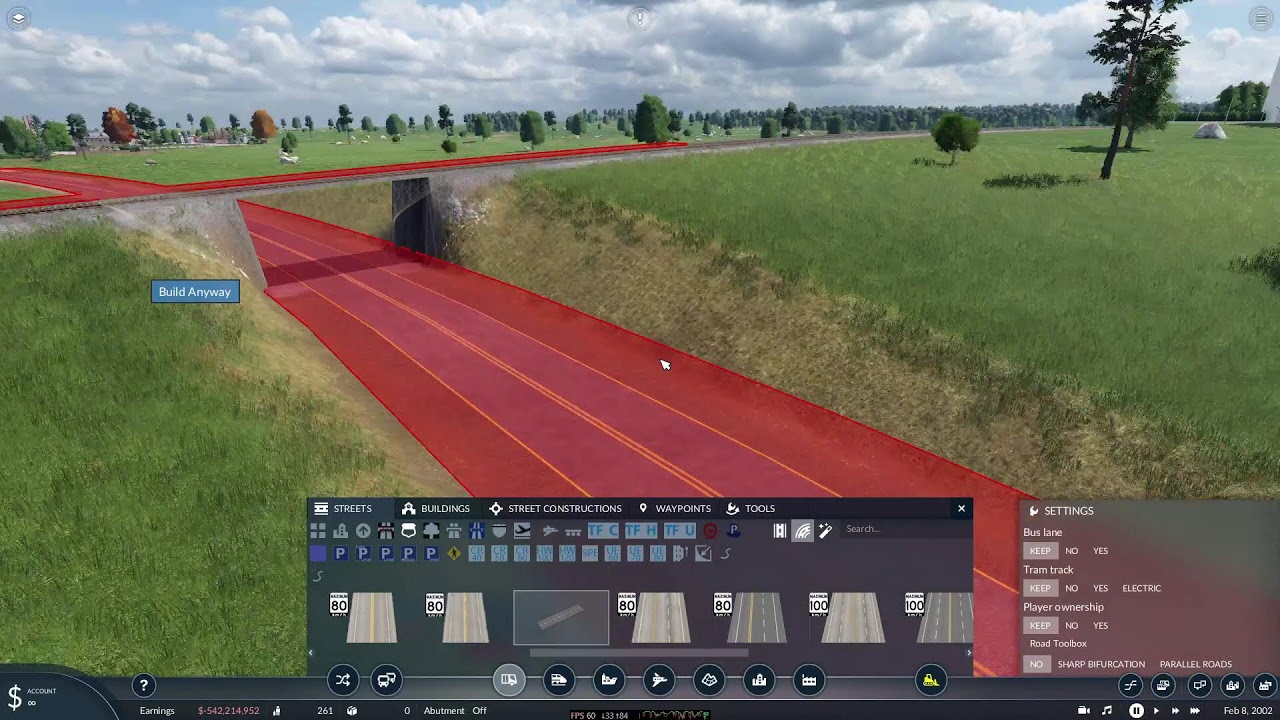The image size is (1280, 720).
Task: Open the terrain tools icon
Action: click(x=709, y=681)
